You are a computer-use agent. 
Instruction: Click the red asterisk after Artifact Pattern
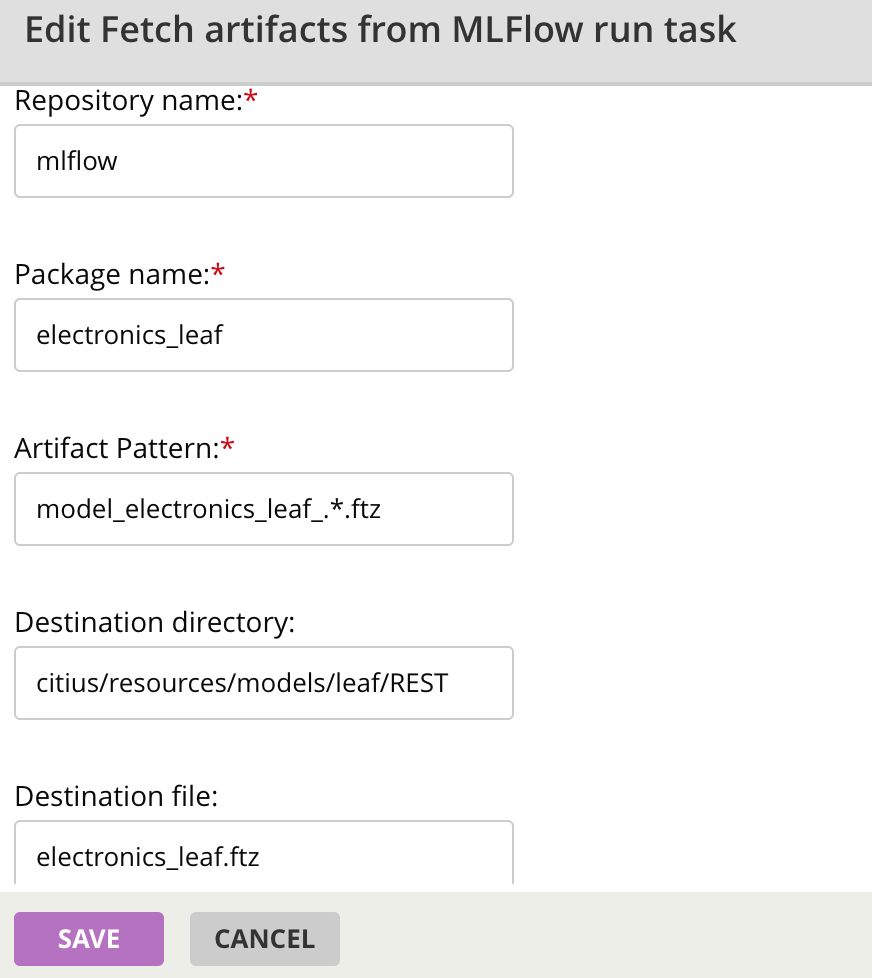pos(227,447)
